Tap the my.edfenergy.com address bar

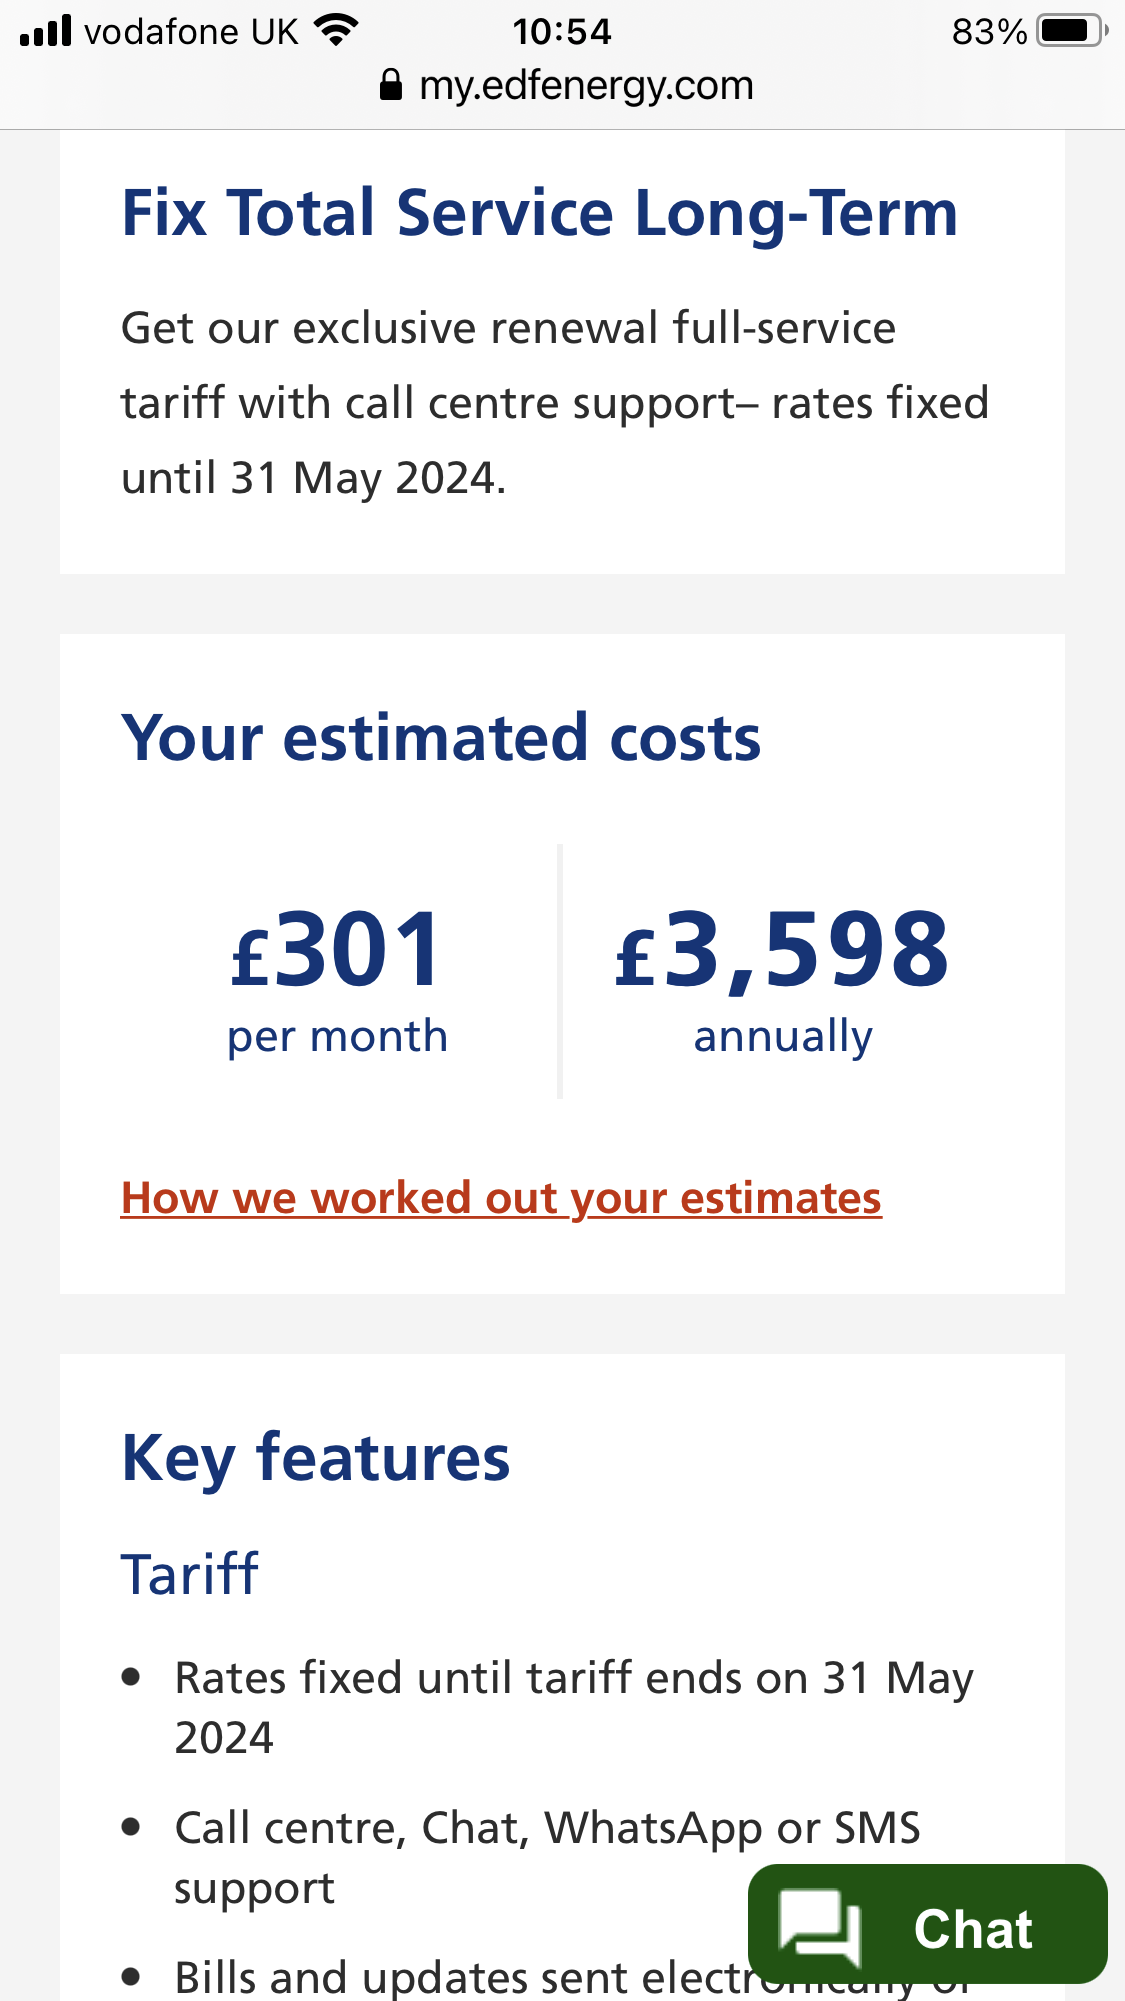pos(585,86)
